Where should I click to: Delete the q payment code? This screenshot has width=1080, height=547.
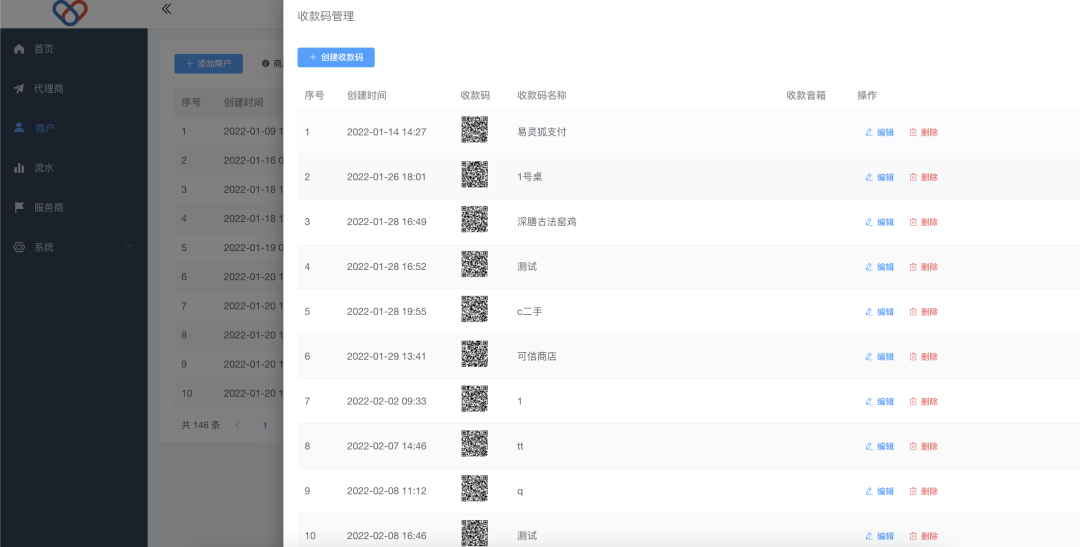924,491
